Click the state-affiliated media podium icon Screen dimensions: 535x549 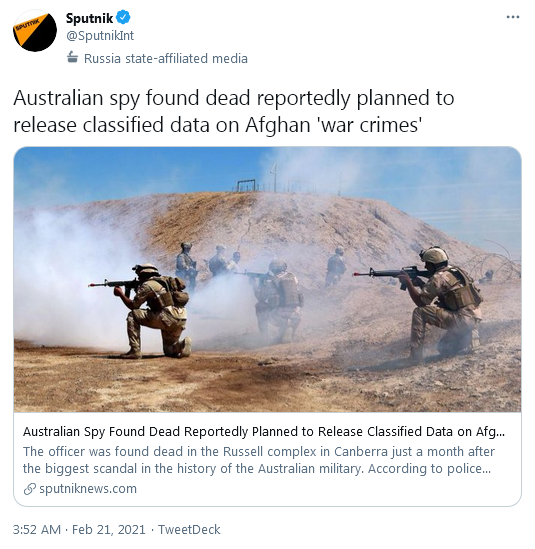pyautogui.click(x=72, y=57)
